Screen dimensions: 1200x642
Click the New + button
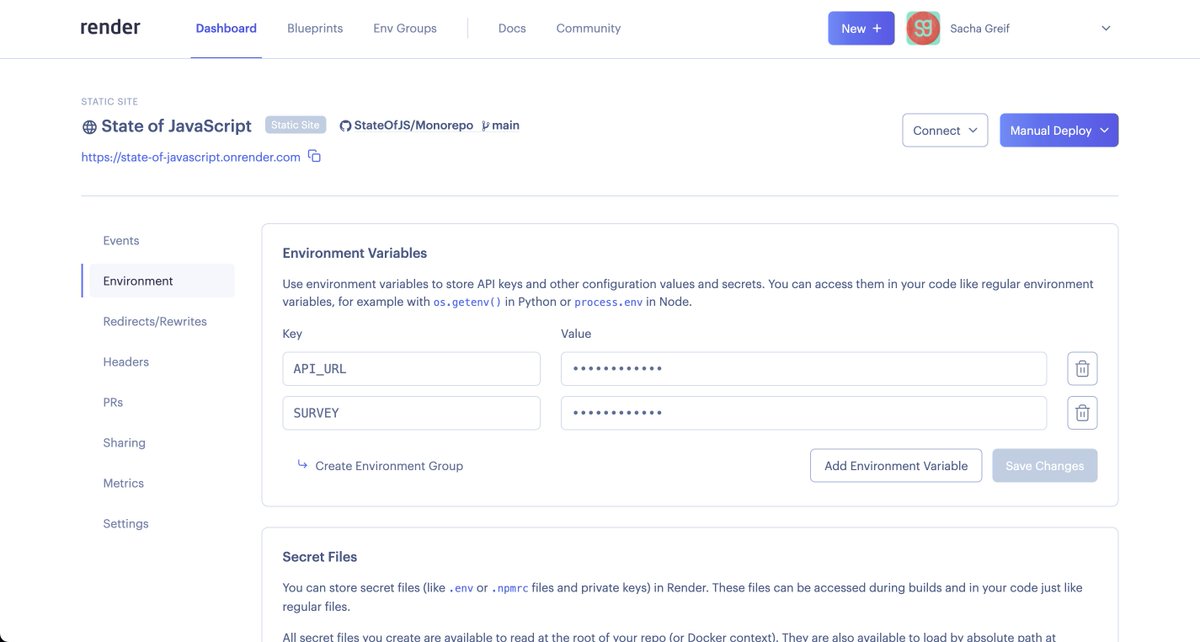(861, 28)
